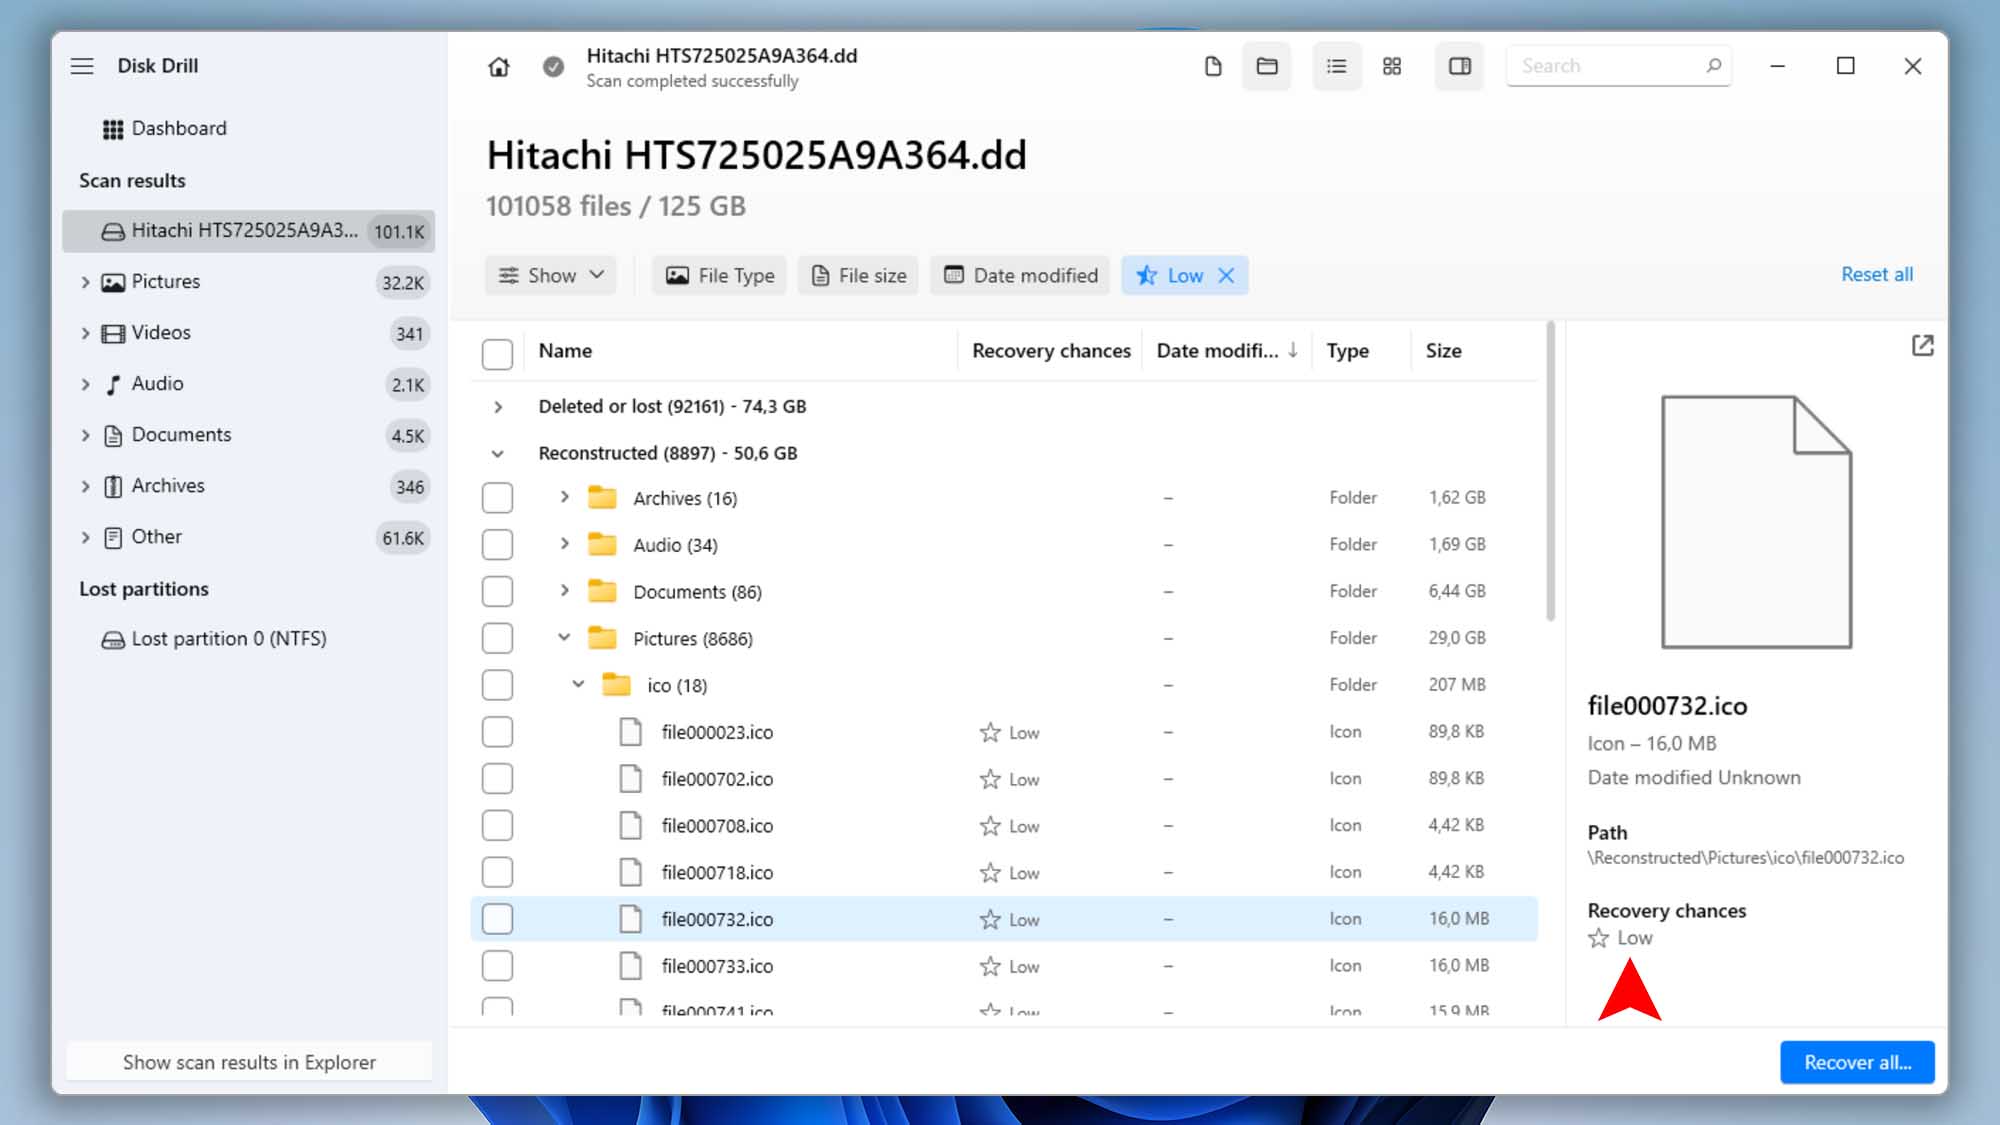Expand the Deleted or lost group
The height and width of the screenshot is (1125, 2000).
click(498, 407)
